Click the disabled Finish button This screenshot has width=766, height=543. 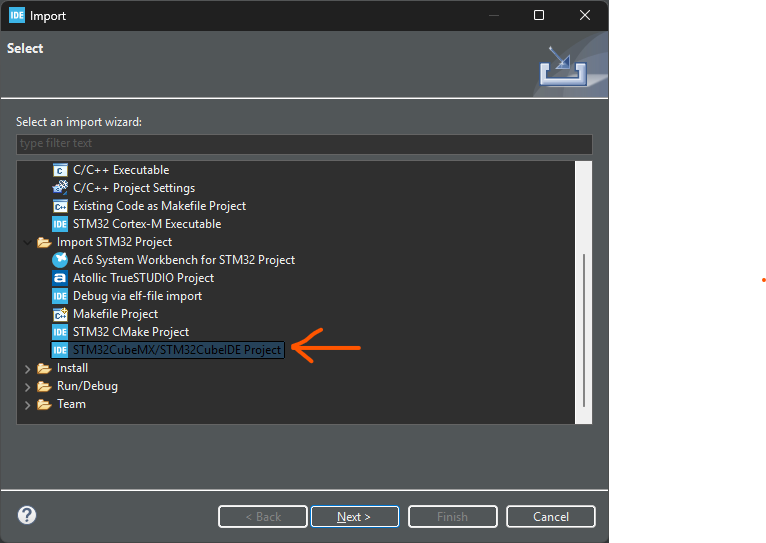(x=452, y=517)
